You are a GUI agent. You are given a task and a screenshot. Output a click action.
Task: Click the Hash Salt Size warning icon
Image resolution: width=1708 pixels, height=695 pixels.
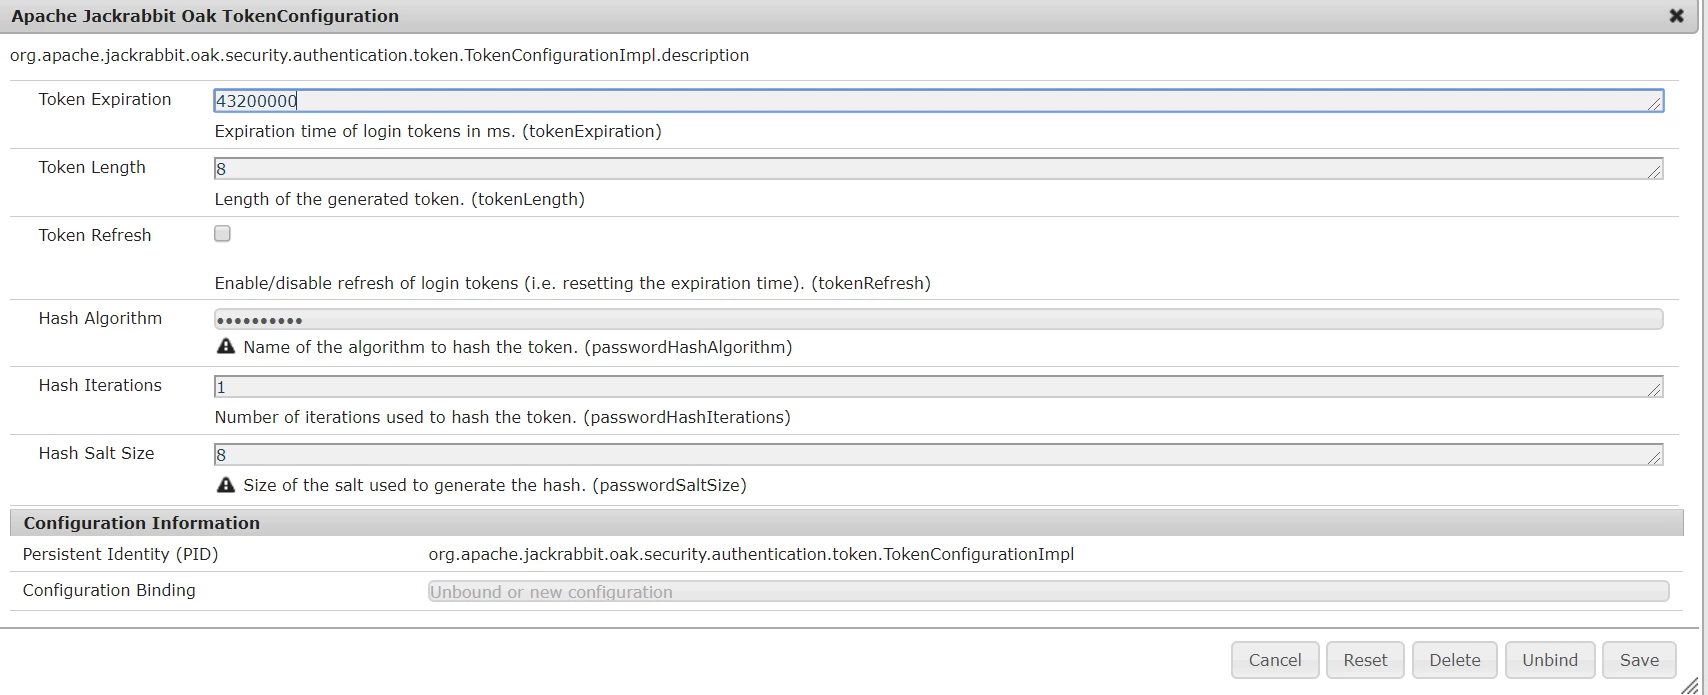(226, 484)
